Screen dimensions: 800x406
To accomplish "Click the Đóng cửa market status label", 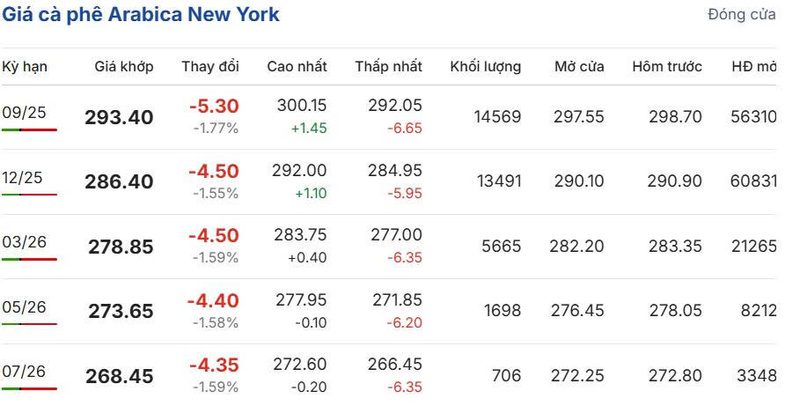I will [x=741, y=15].
